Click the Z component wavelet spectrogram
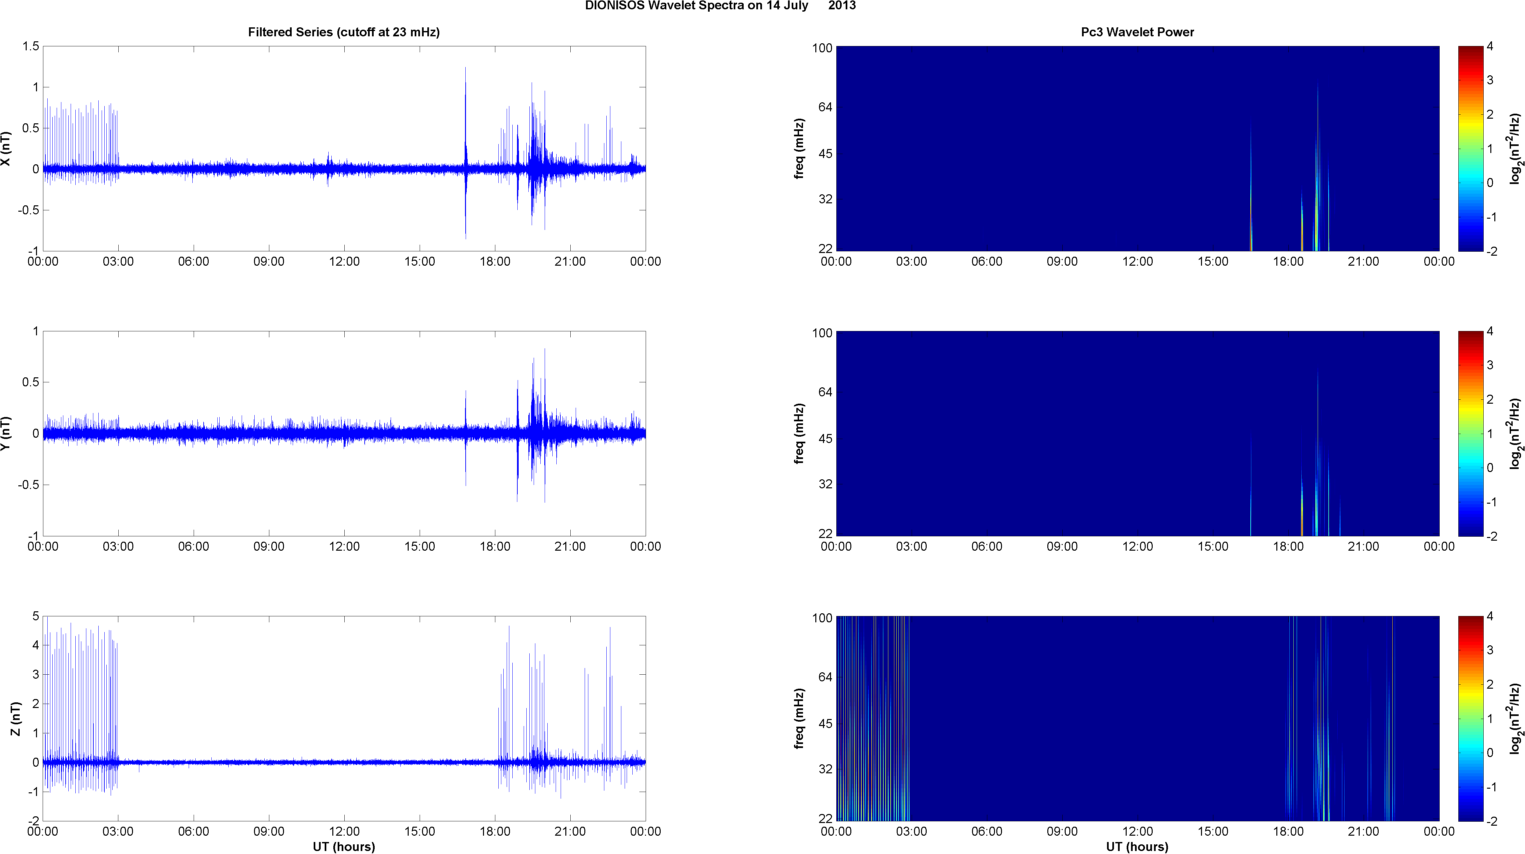The image size is (1525, 854). [x=1137, y=719]
